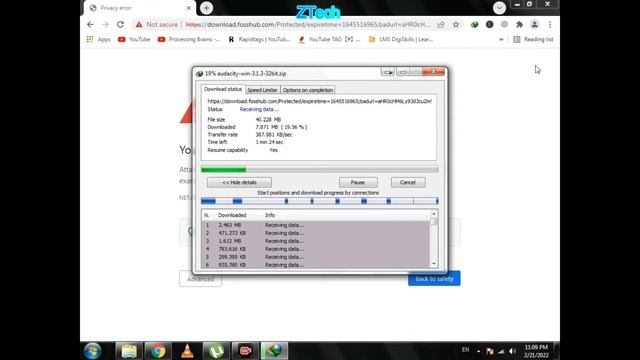The image size is (640, 360).
Task: Open the Processing Brains bookmark
Action: pos(189,39)
